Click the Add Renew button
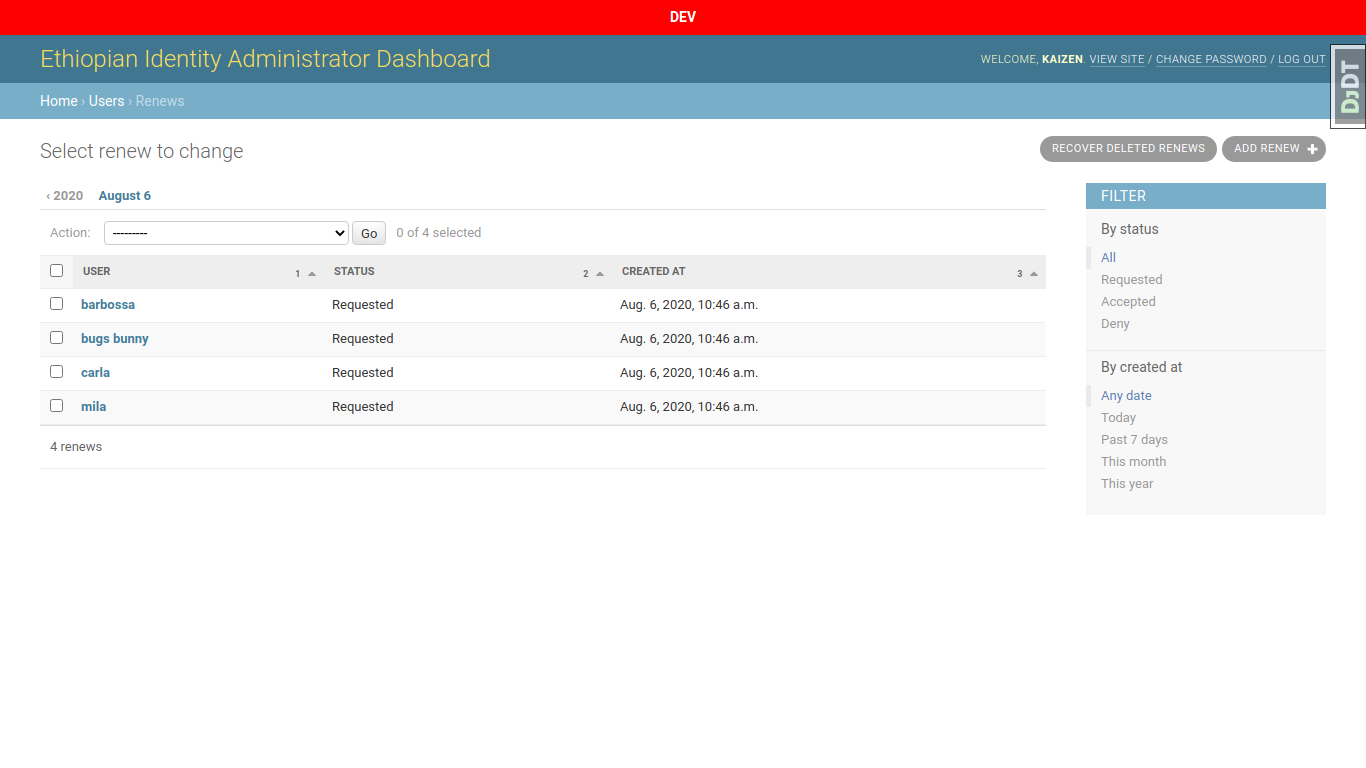Image resolution: width=1366 pixels, height=768 pixels. 1274,149
